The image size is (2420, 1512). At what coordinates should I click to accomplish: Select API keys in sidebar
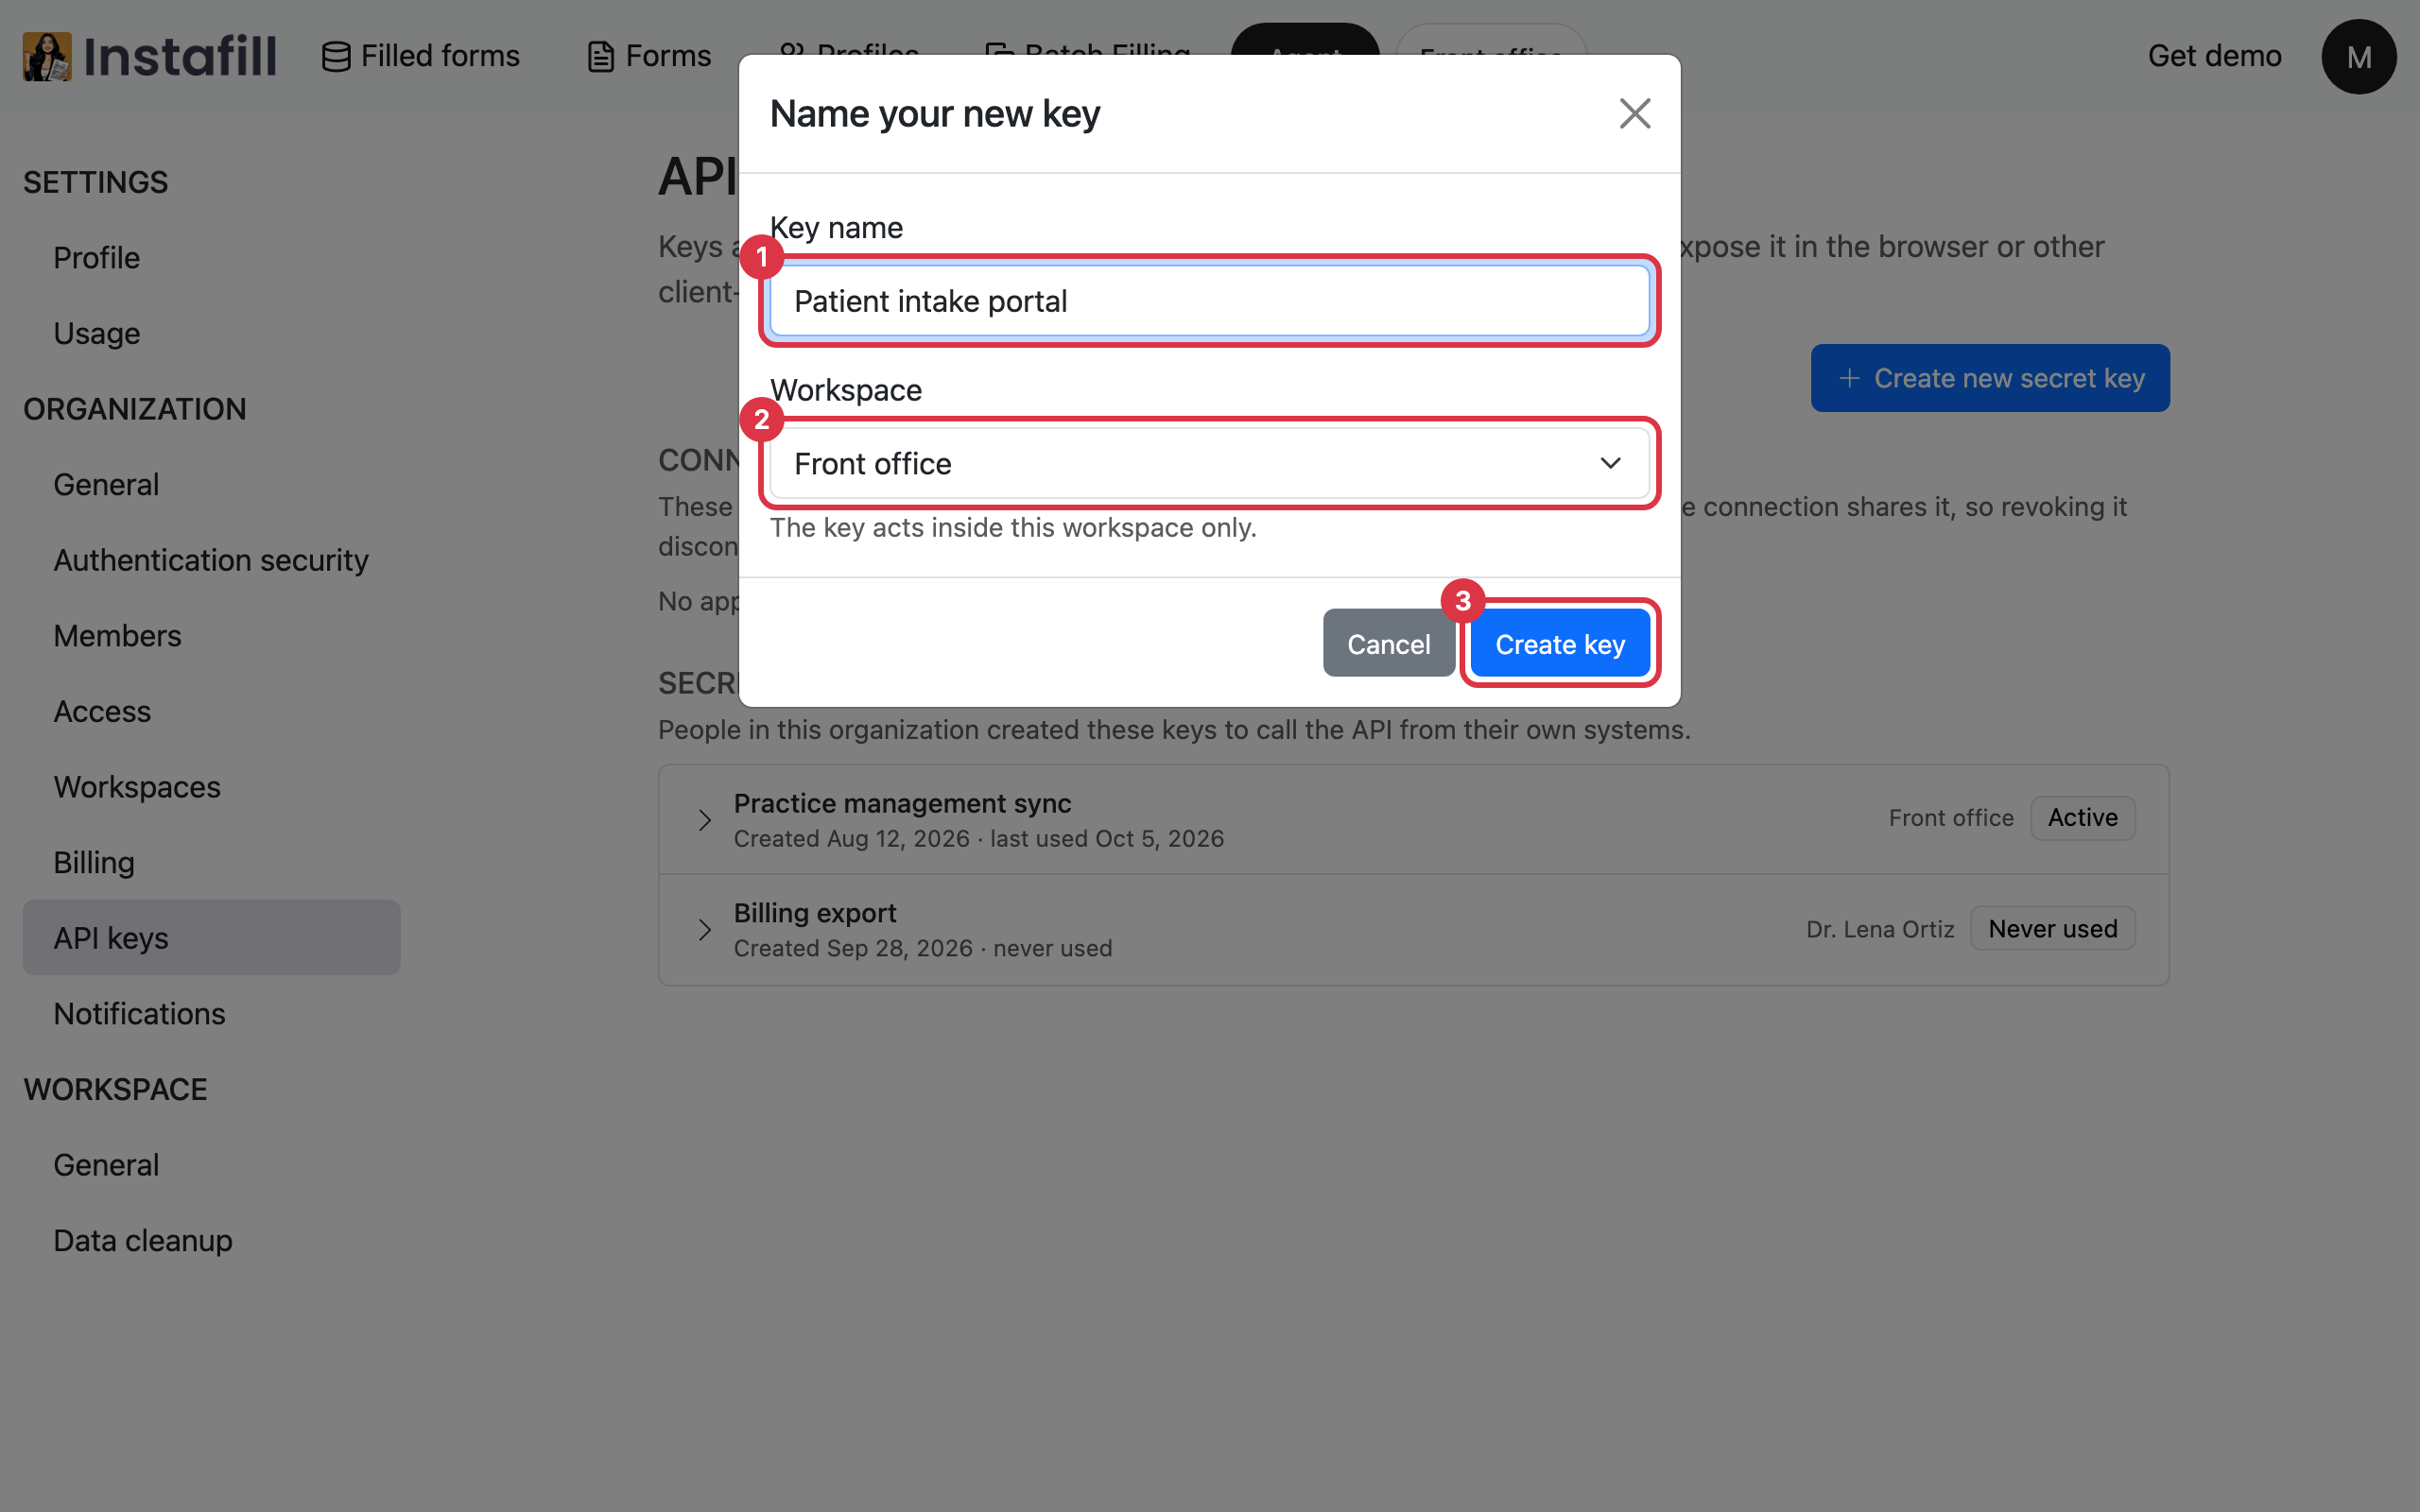[x=211, y=938]
